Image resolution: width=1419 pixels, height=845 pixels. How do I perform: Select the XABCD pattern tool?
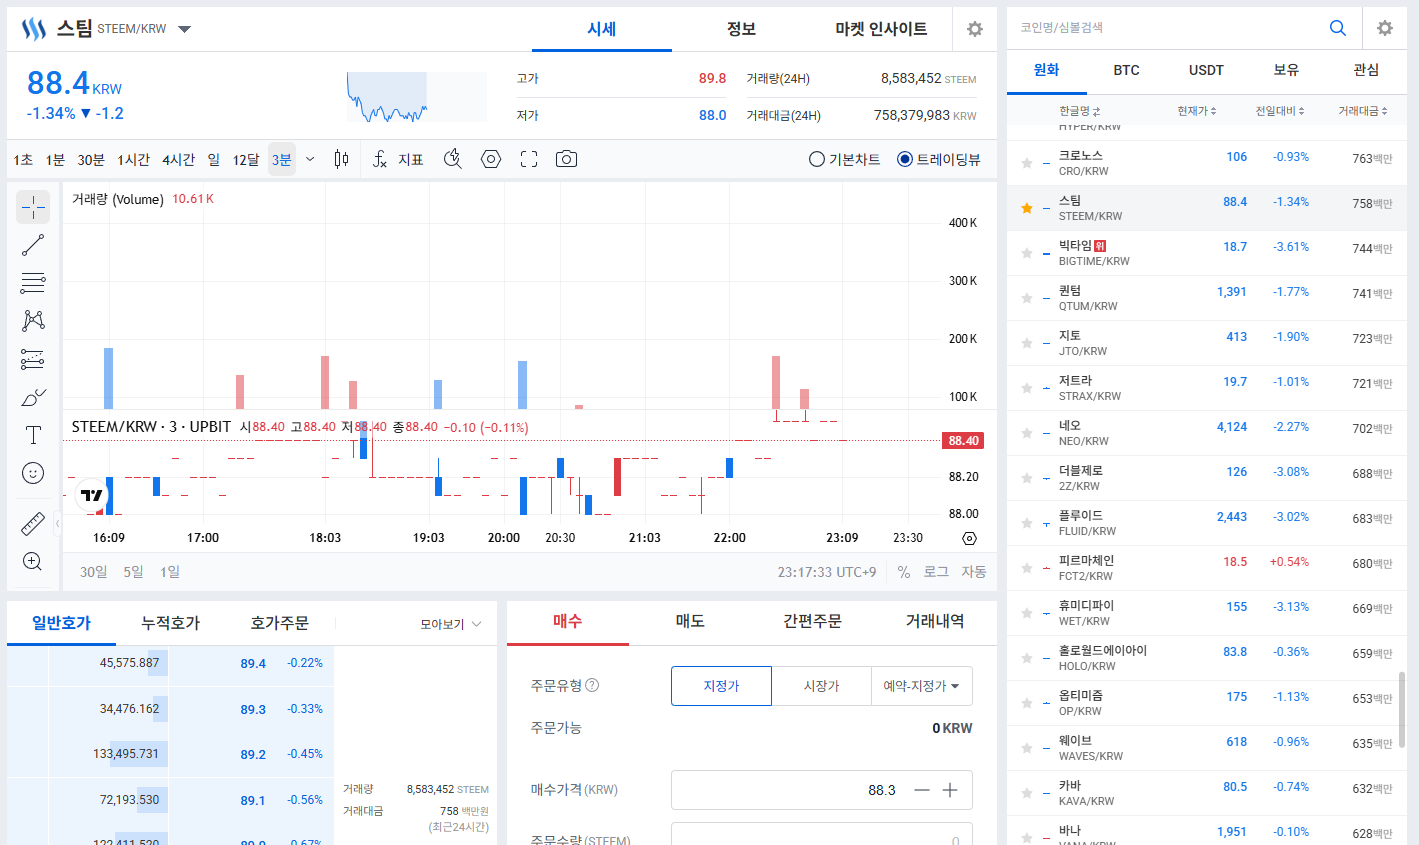(33, 321)
